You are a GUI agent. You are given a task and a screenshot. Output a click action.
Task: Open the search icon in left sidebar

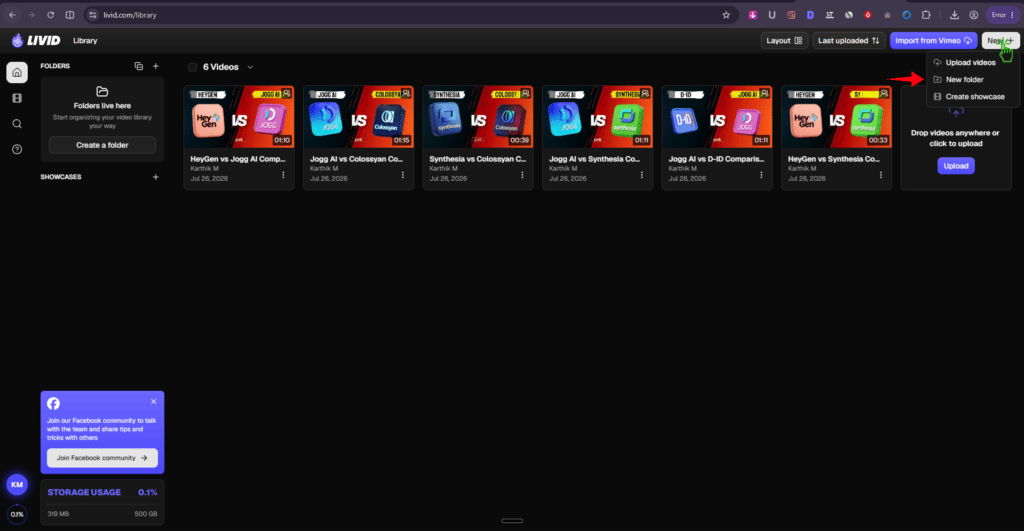pyautogui.click(x=17, y=123)
